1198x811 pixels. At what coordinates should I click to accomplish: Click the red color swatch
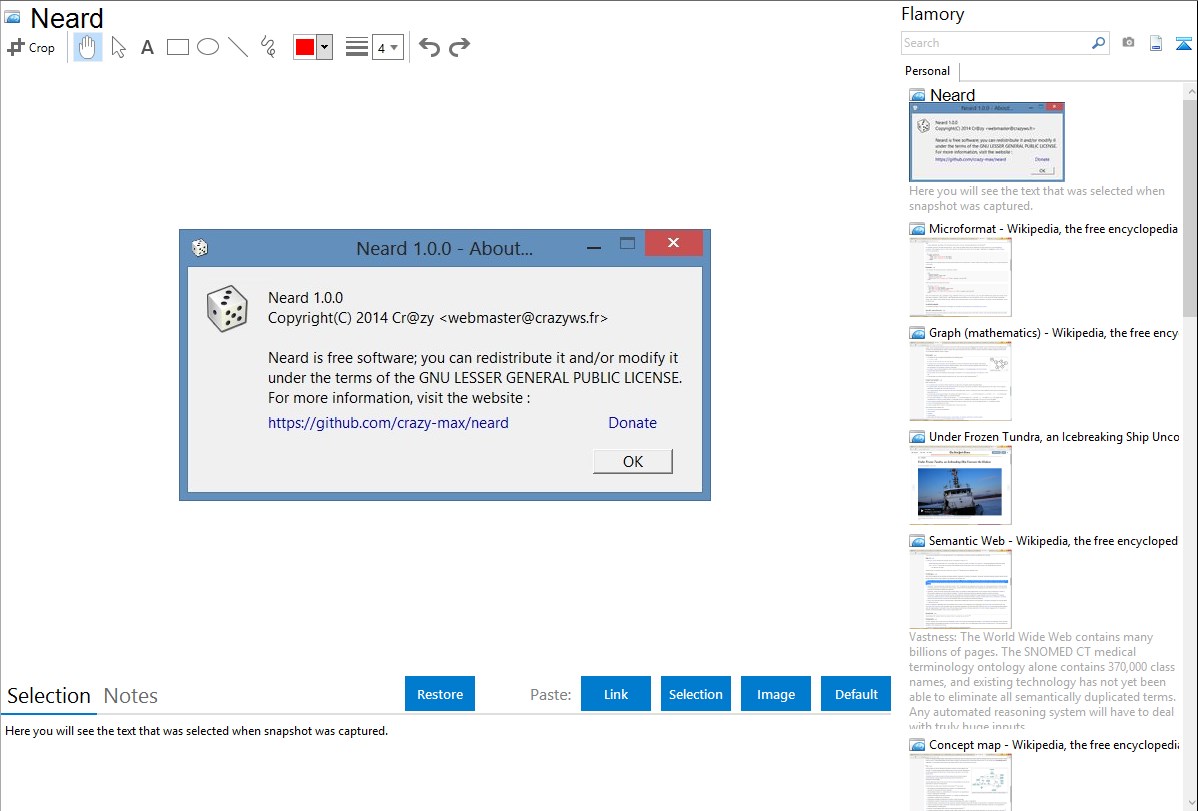305,47
